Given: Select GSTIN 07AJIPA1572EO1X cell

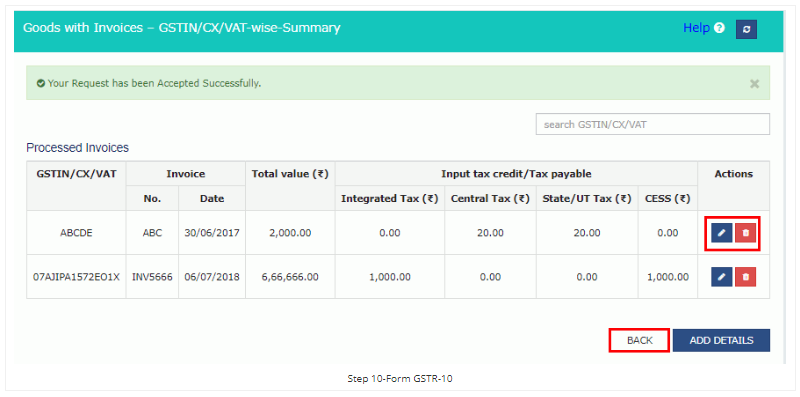Looking at the screenshot, I should tap(76, 277).
